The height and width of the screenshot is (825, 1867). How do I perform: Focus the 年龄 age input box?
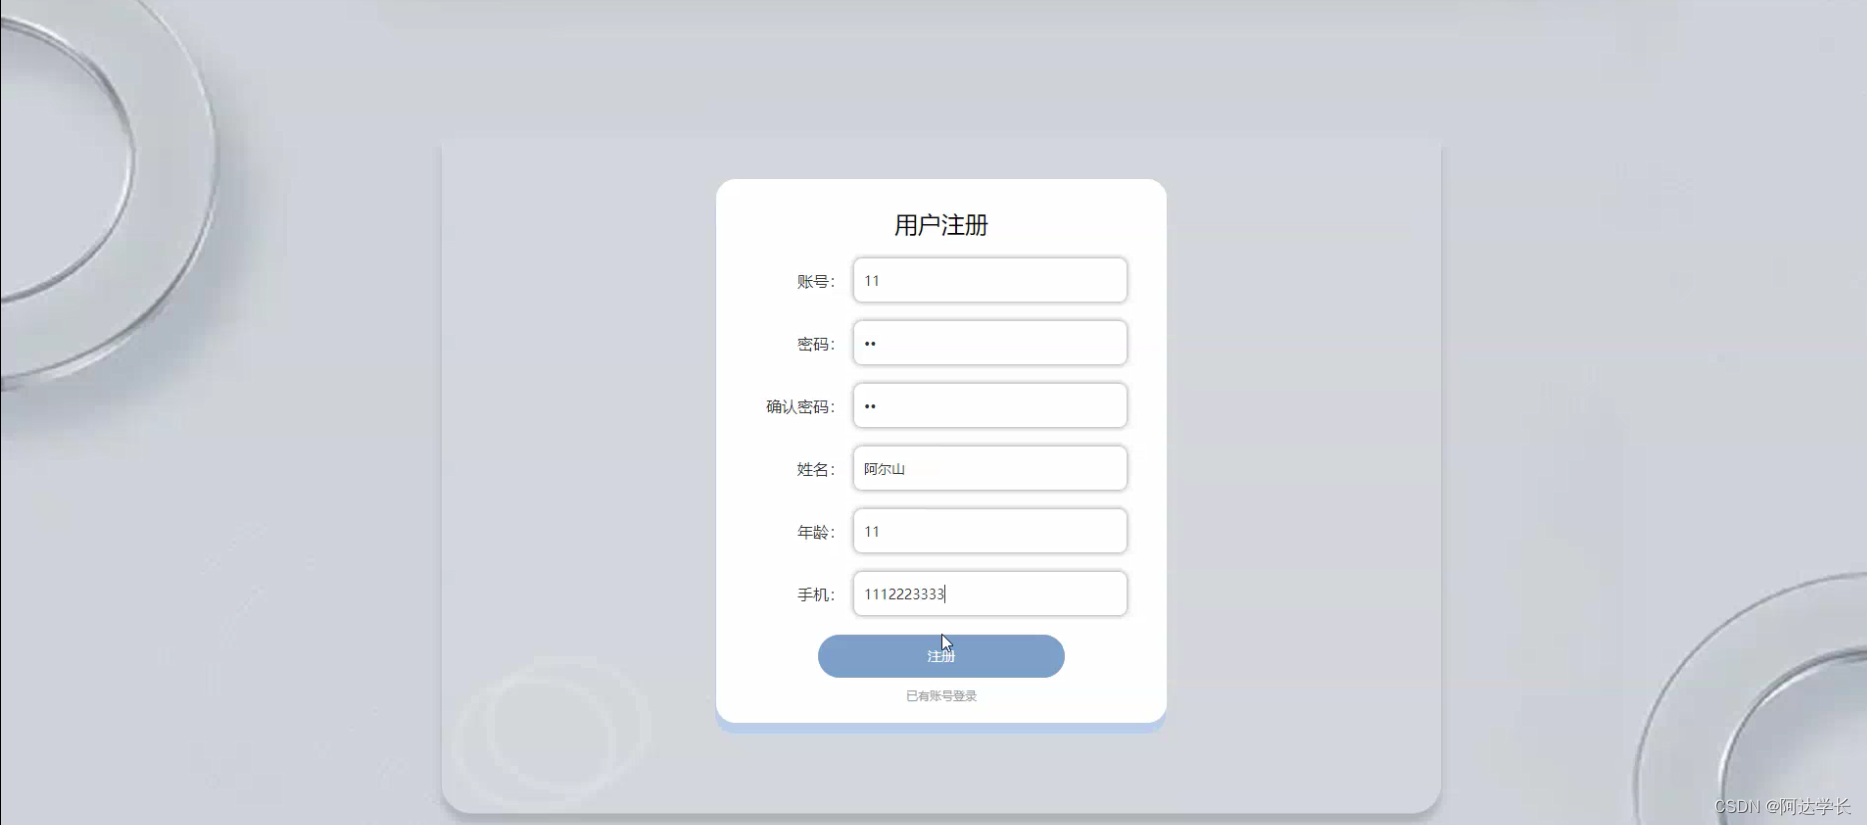click(990, 531)
